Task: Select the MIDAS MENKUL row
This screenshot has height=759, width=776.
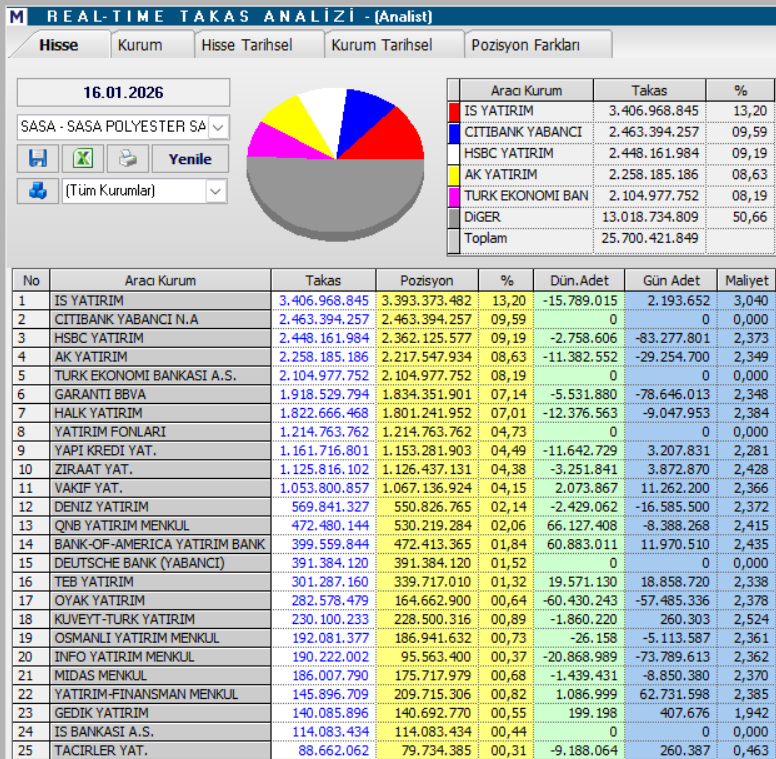Action: (x=394, y=676)
